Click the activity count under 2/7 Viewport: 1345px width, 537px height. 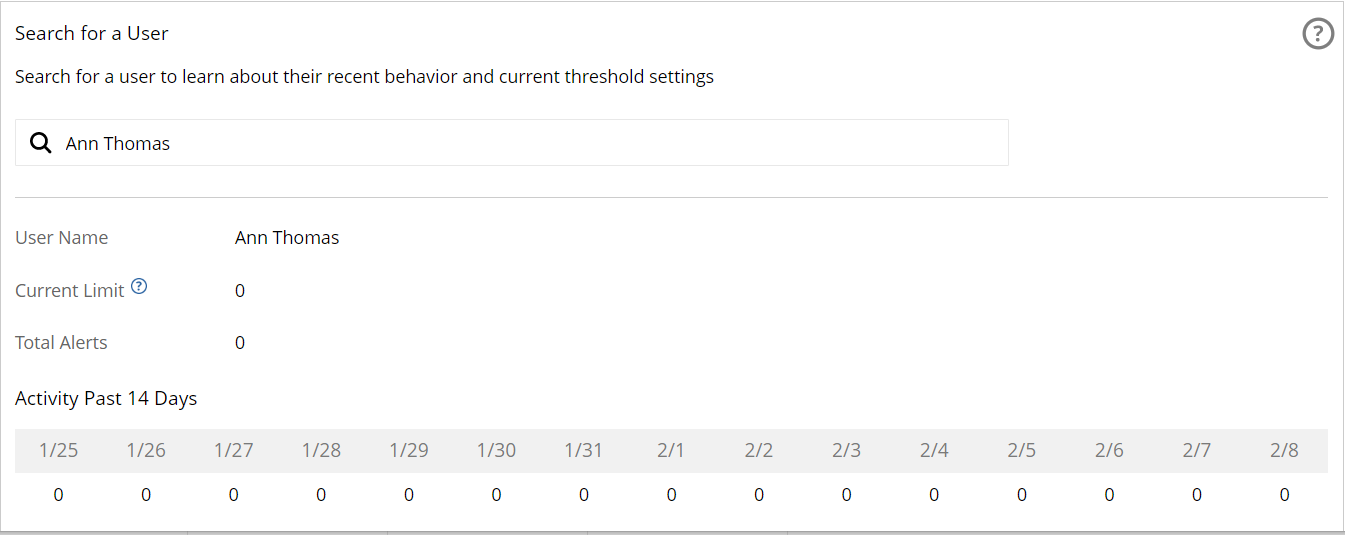[1197, 495]
